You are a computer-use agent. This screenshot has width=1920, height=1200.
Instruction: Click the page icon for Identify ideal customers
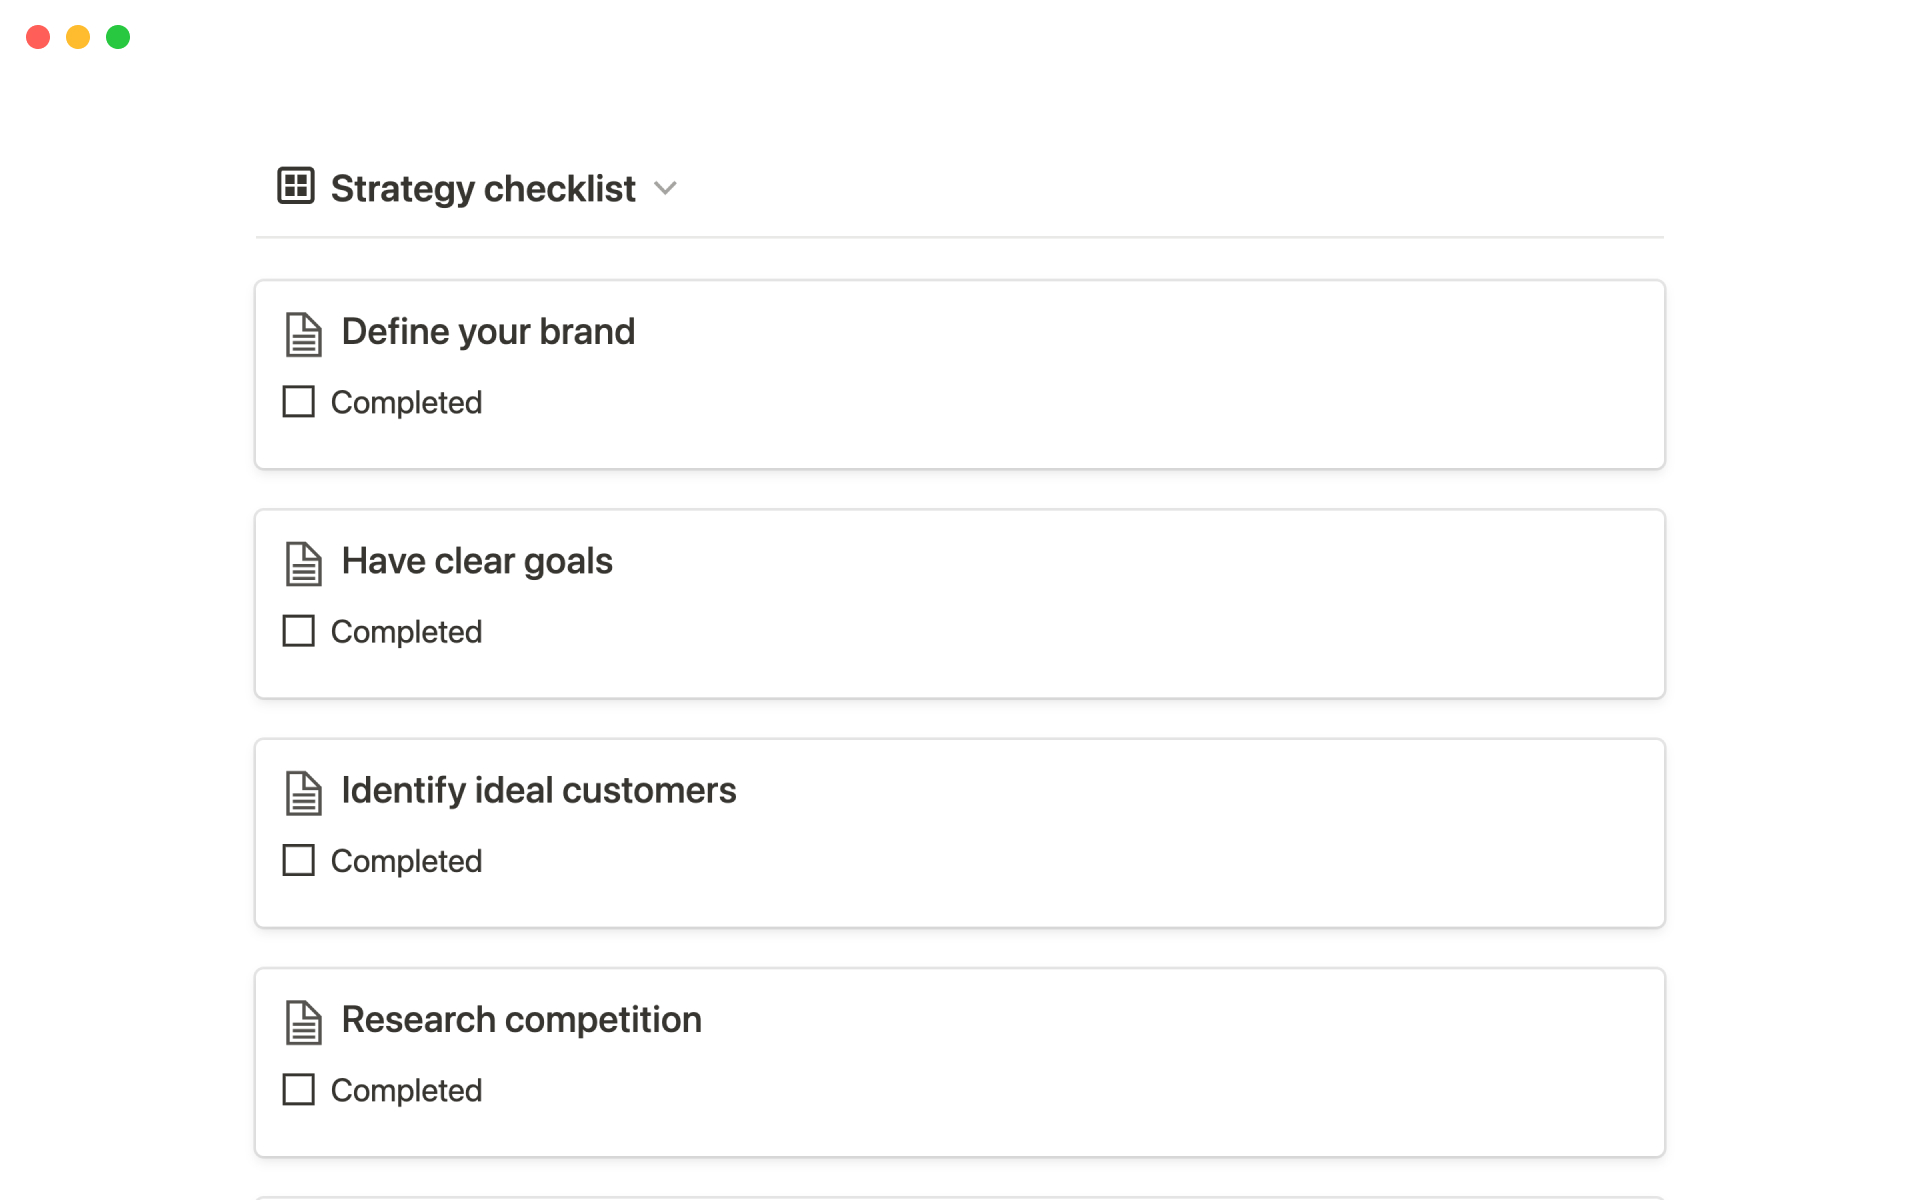[x=303, y=793]
